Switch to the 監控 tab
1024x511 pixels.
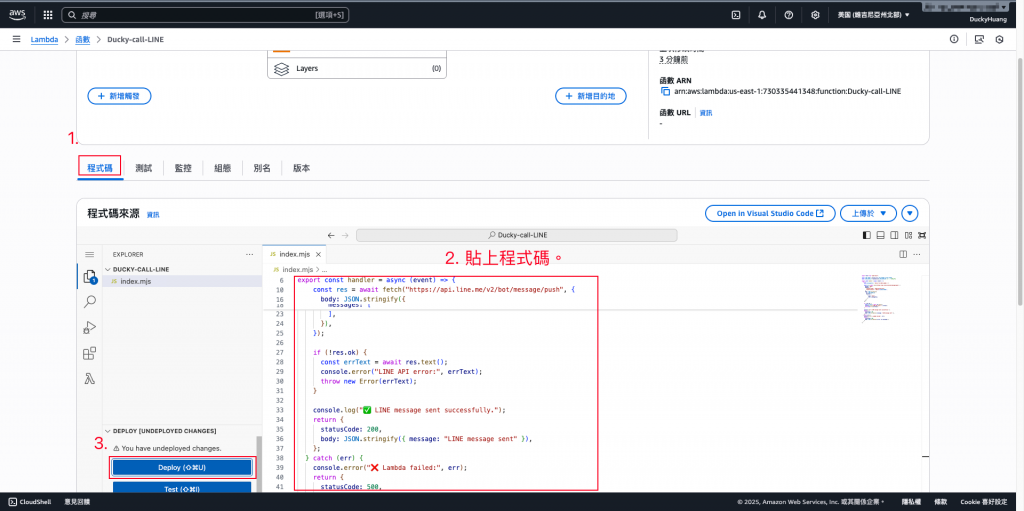(183, 169)
